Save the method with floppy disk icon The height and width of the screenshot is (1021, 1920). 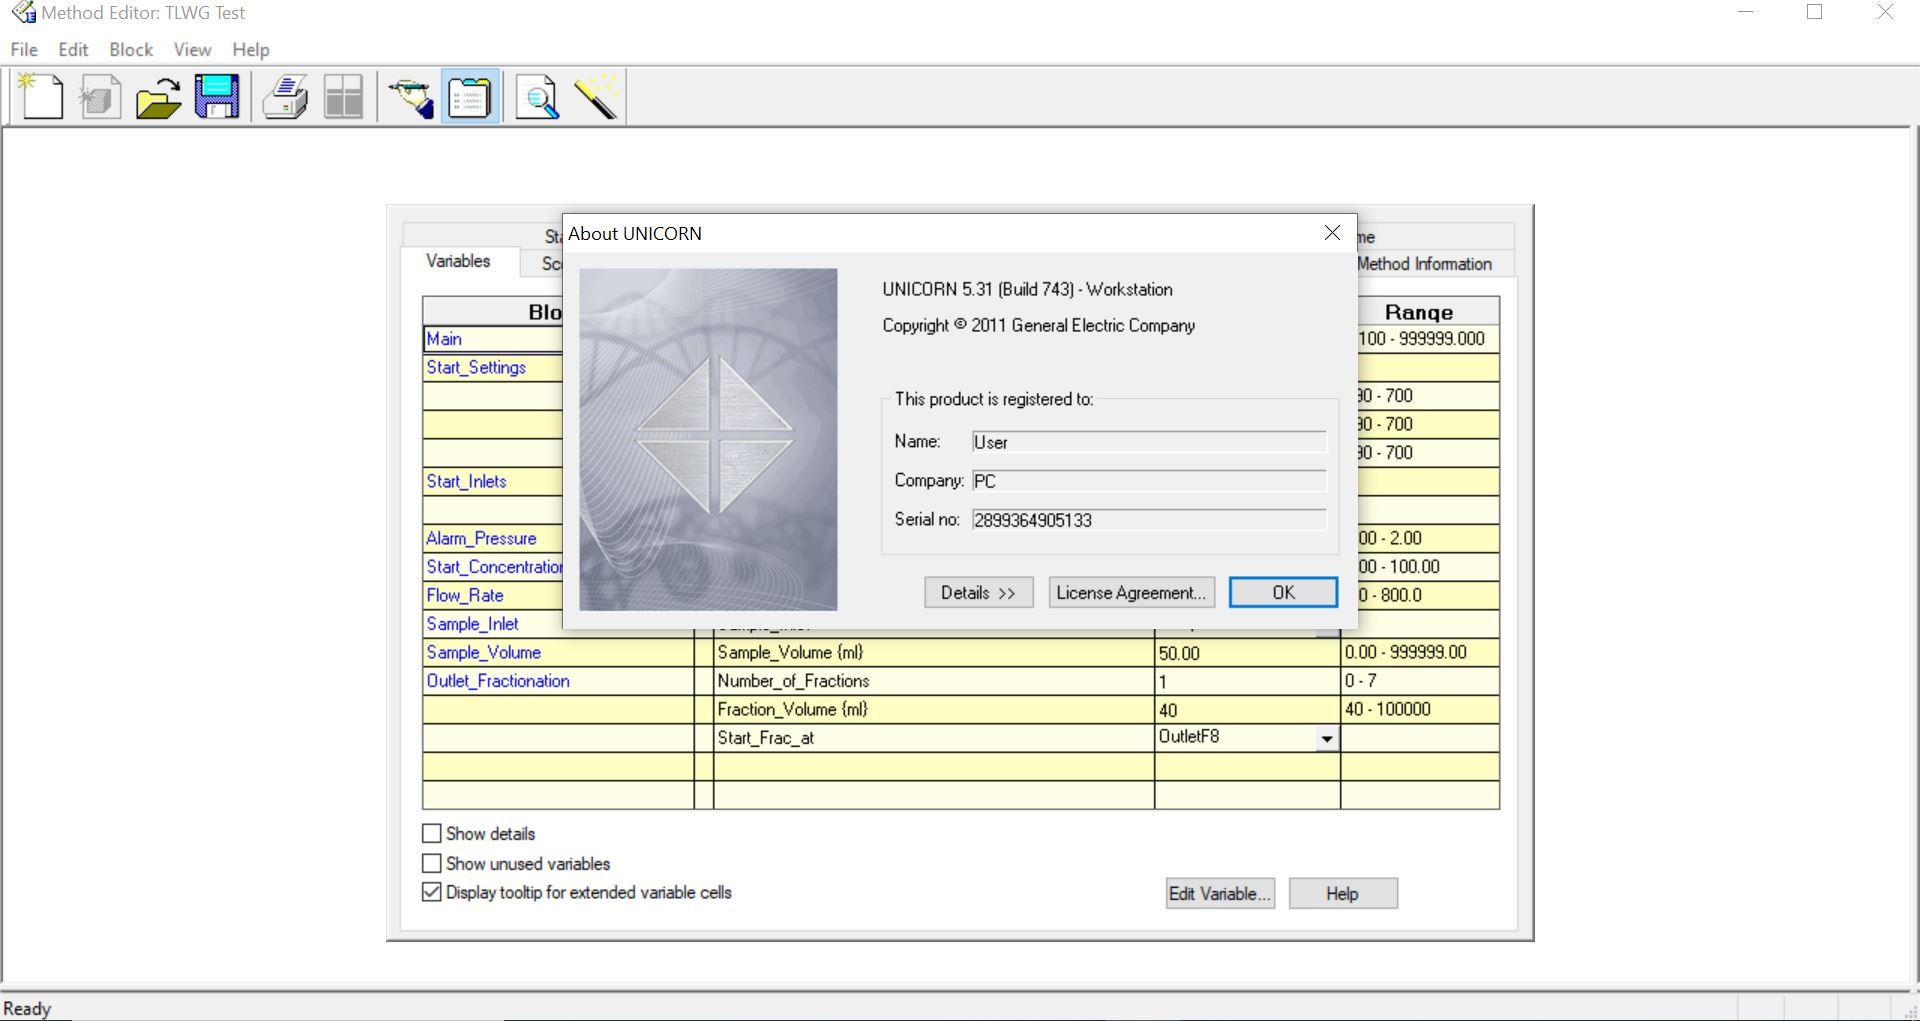click(217, 97)
